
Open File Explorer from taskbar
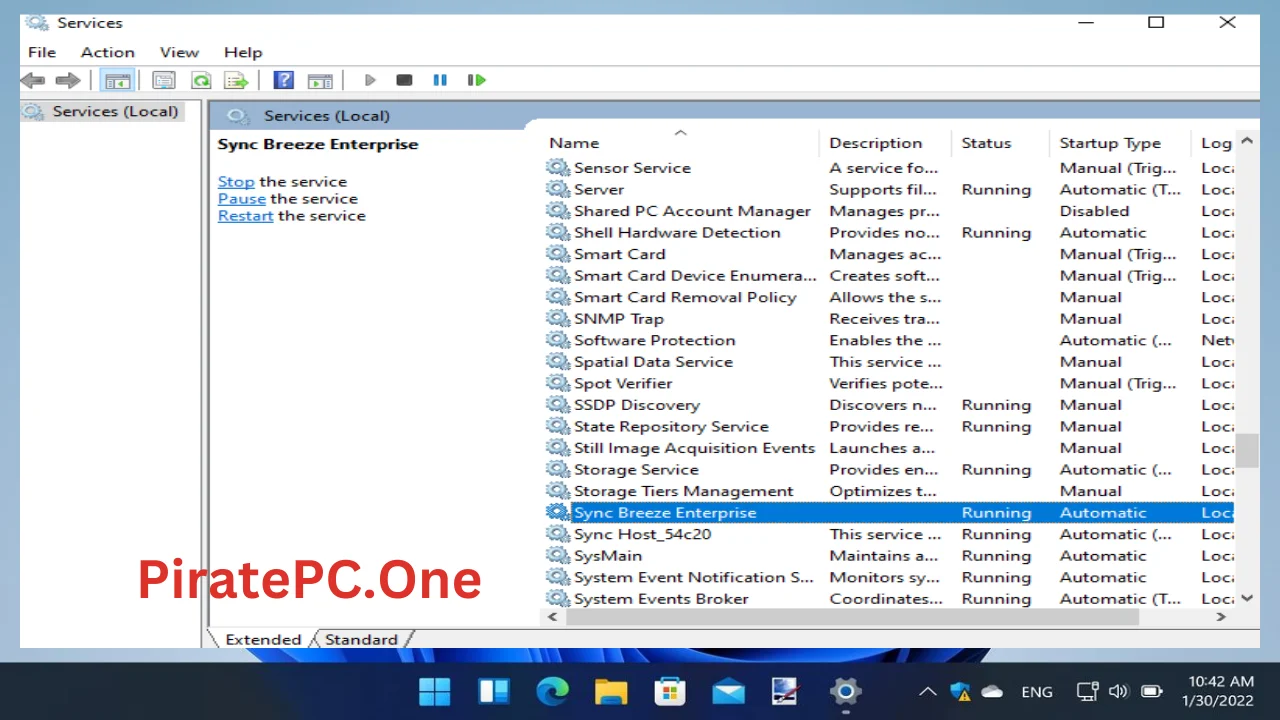pos(611,691)
